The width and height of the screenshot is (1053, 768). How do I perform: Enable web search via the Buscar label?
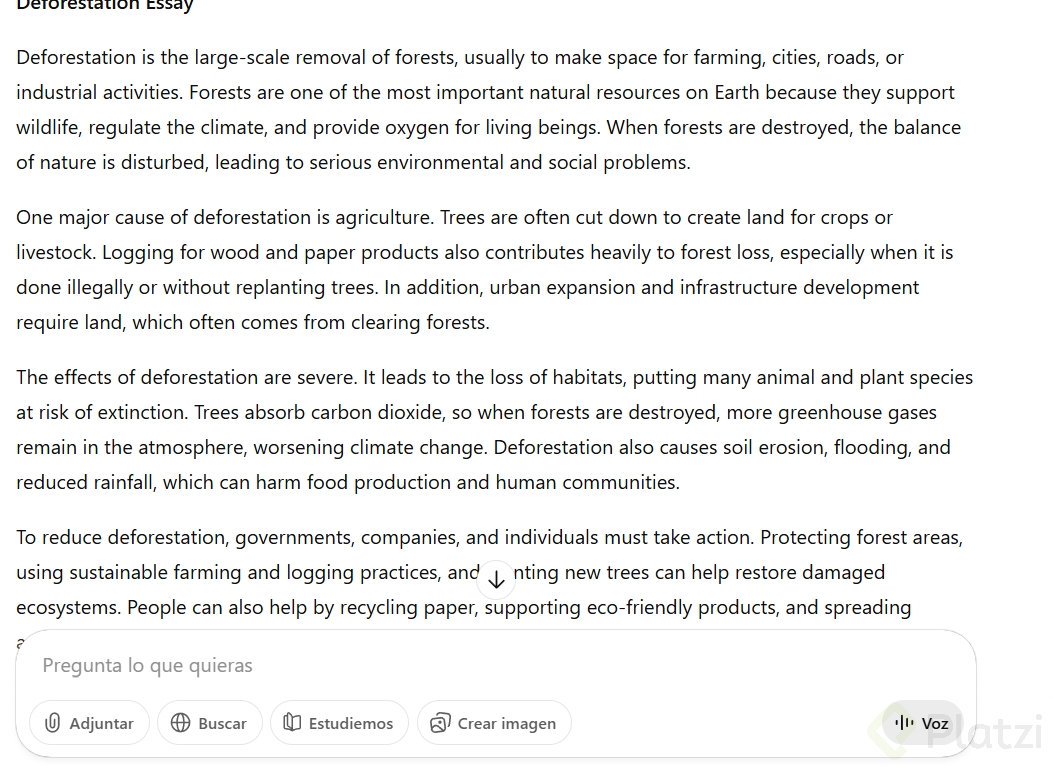tap(222, 724)
